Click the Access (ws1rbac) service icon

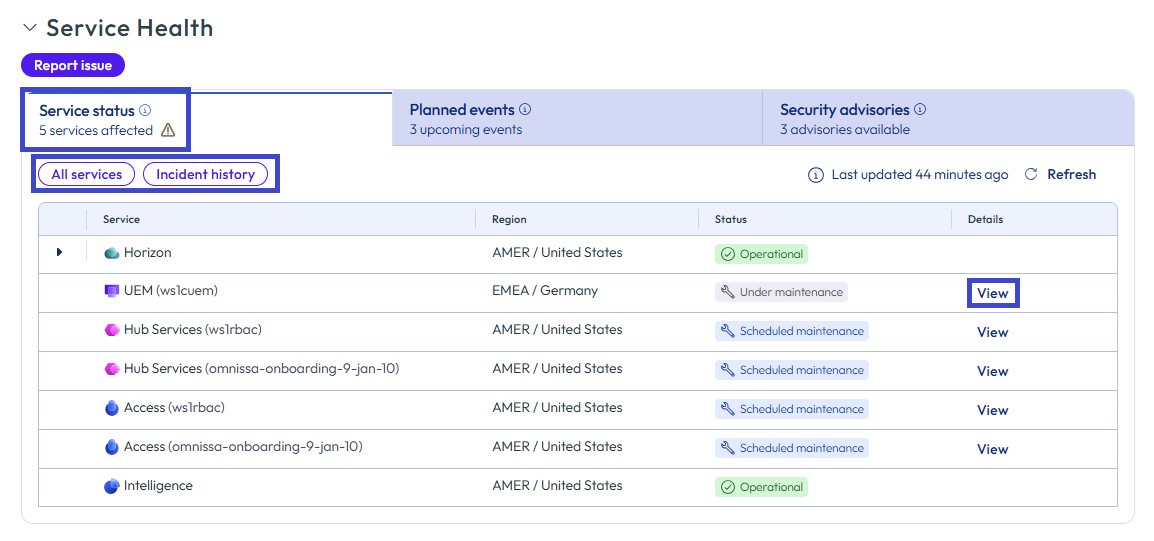[x=112, y=408]
